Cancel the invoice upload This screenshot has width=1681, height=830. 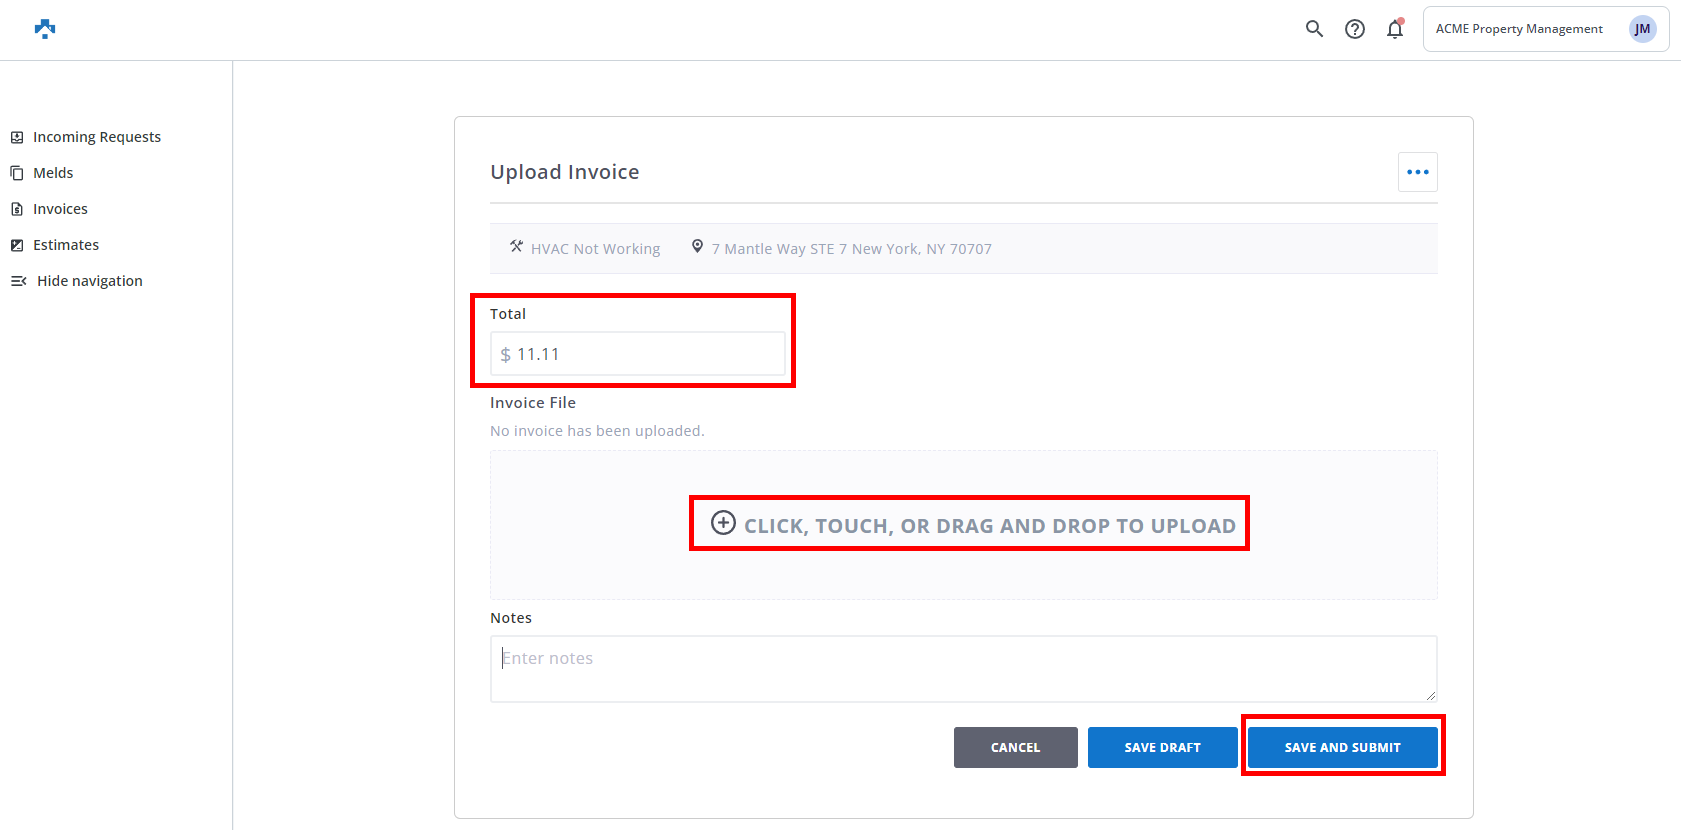coord(1015,747)
